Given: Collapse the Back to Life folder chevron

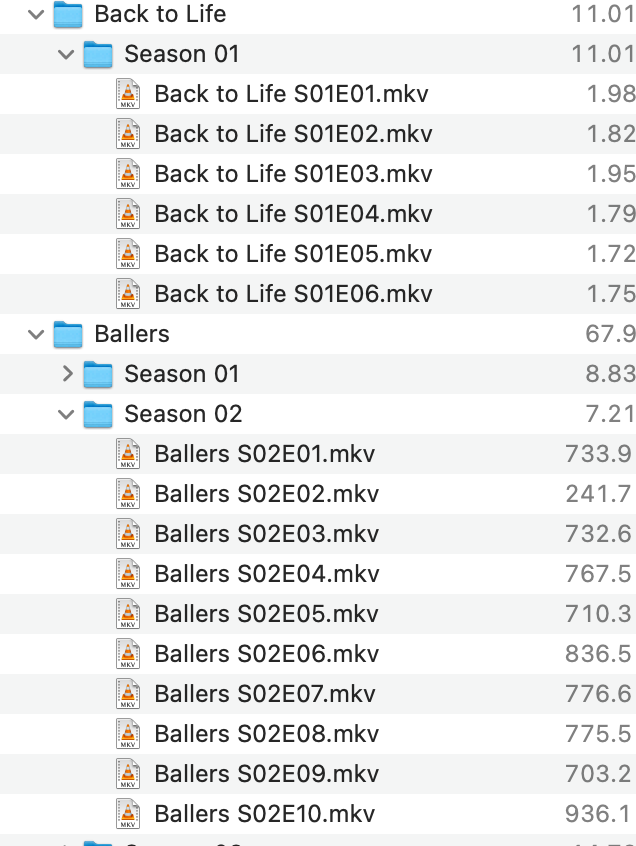Looking at the screenshot, I should pos(36,15).
